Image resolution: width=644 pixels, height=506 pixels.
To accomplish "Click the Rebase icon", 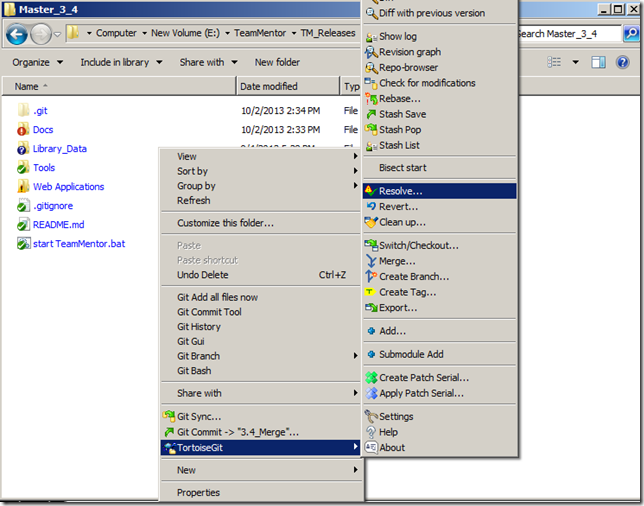I will 371,99.
